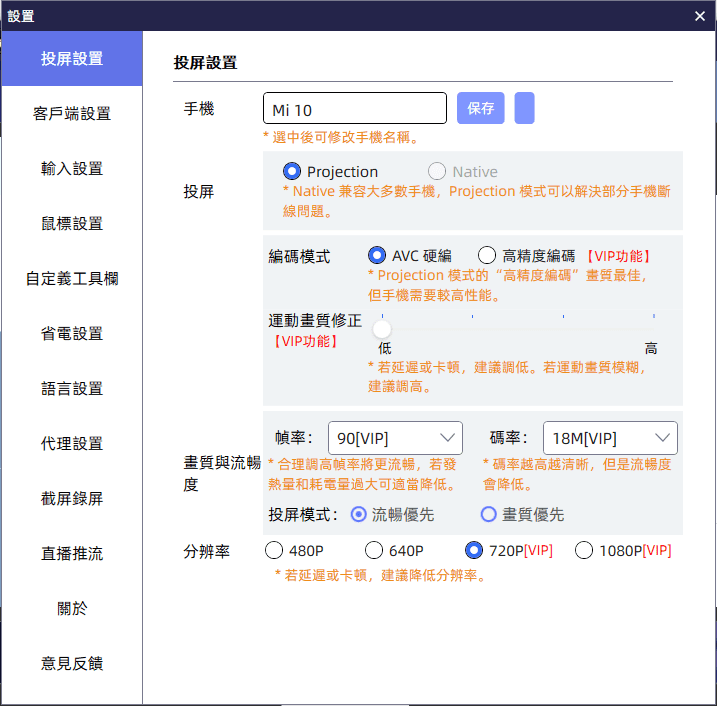Close the settings window
This screenshot has height=706, width=717.
pos(700,16)
